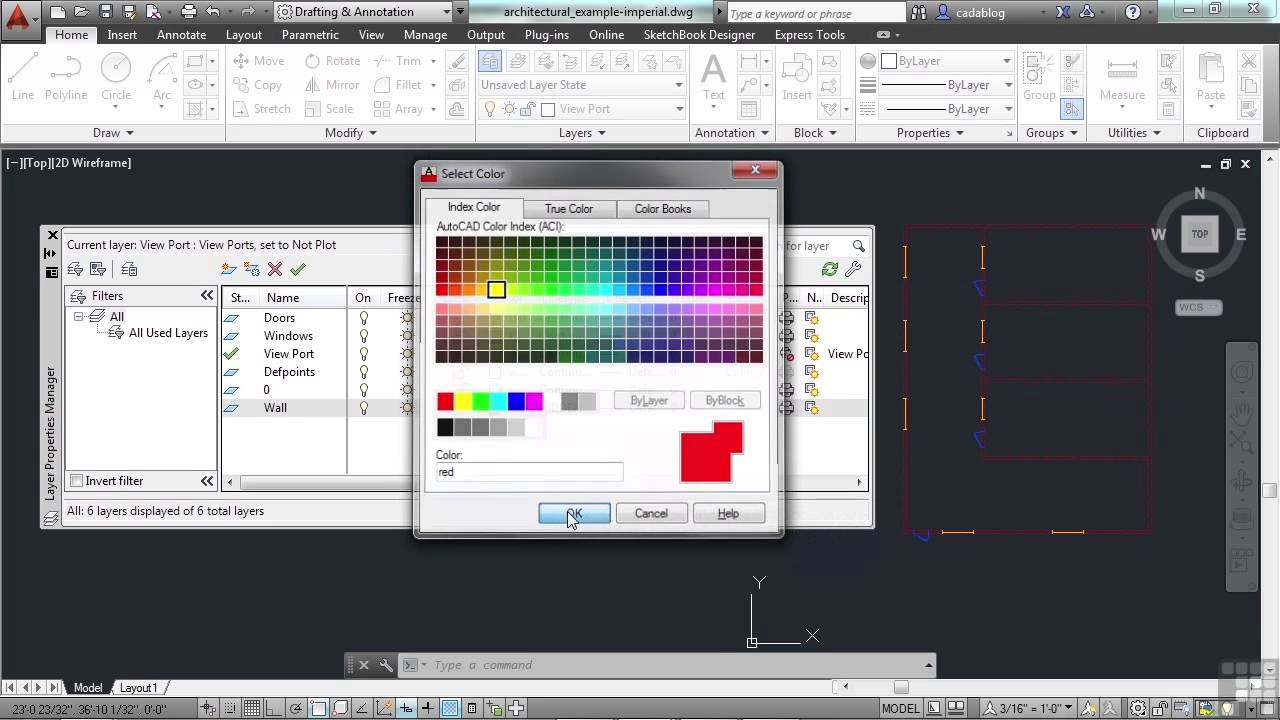1280x720 pixels.
Task: Click New Layer icon in Layer Manager
Action: pyautogui.click(x=229, y=269)
